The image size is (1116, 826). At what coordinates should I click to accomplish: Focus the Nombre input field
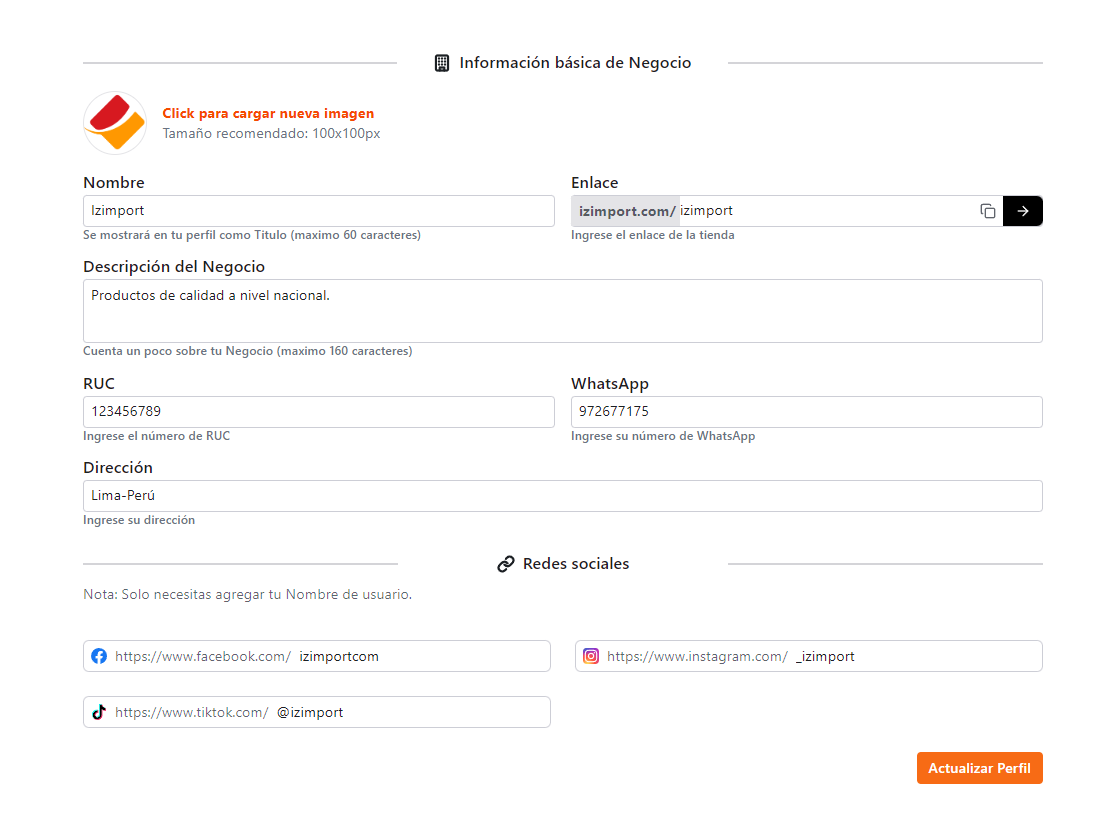tap(318, 211)
